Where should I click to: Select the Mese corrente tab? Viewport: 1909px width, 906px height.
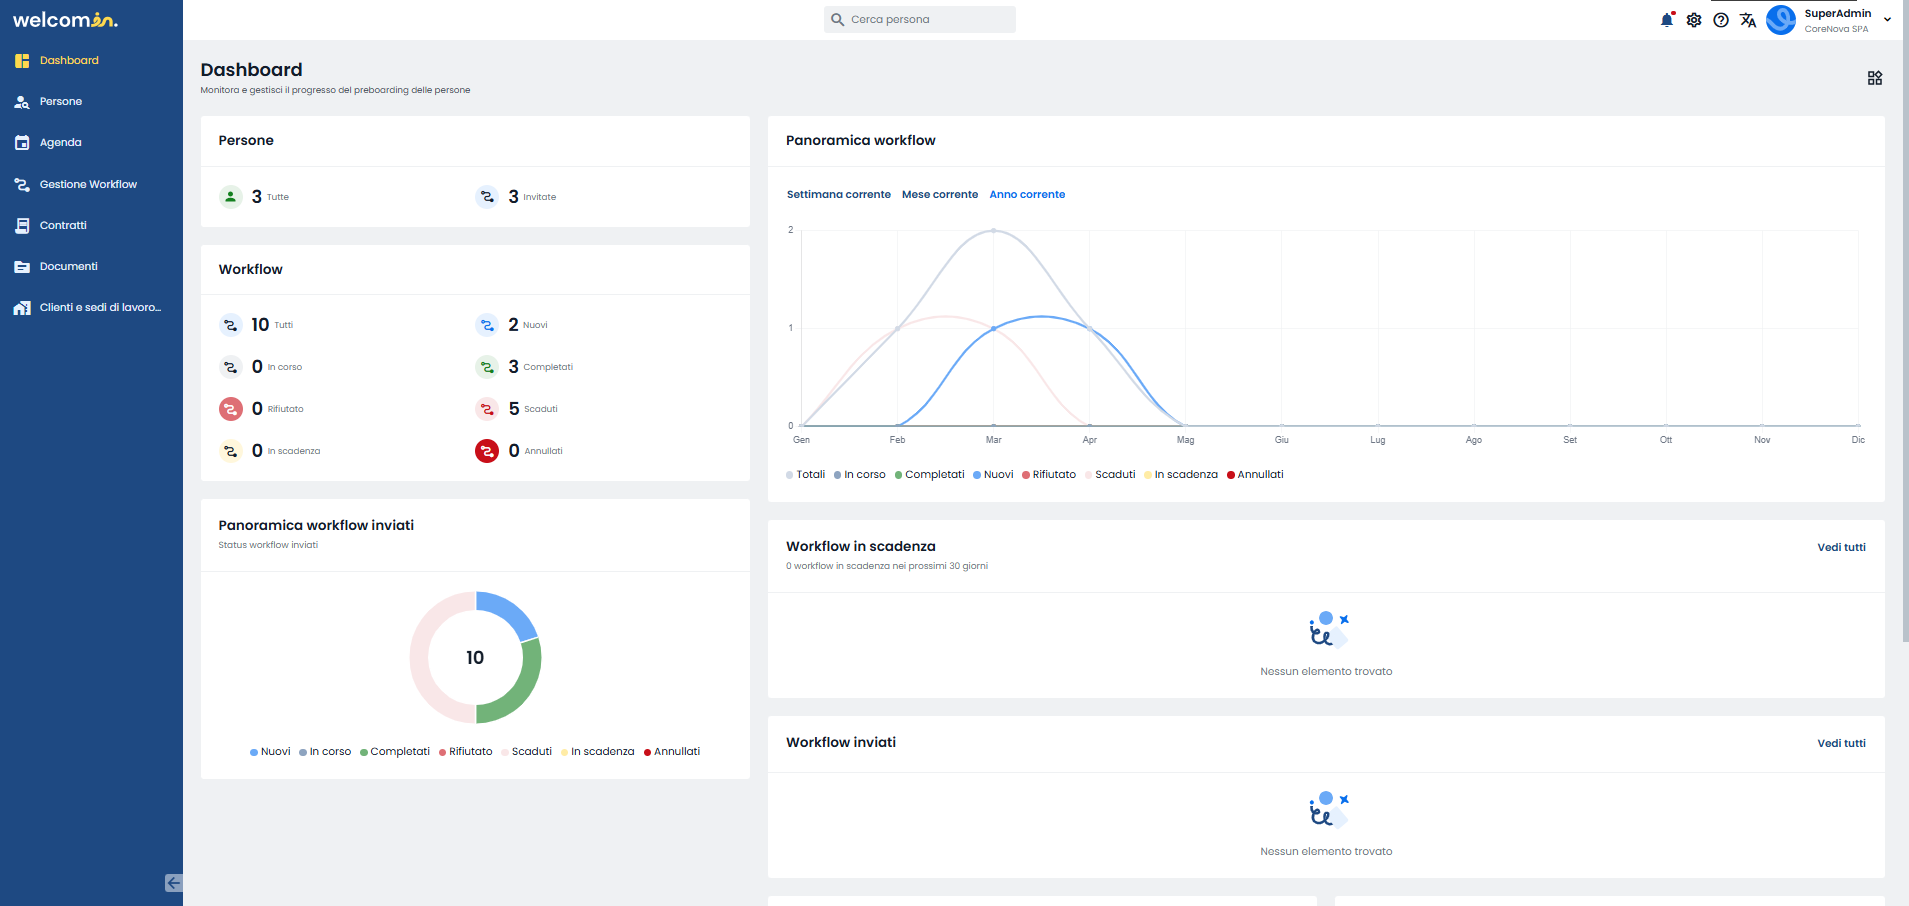940,195
